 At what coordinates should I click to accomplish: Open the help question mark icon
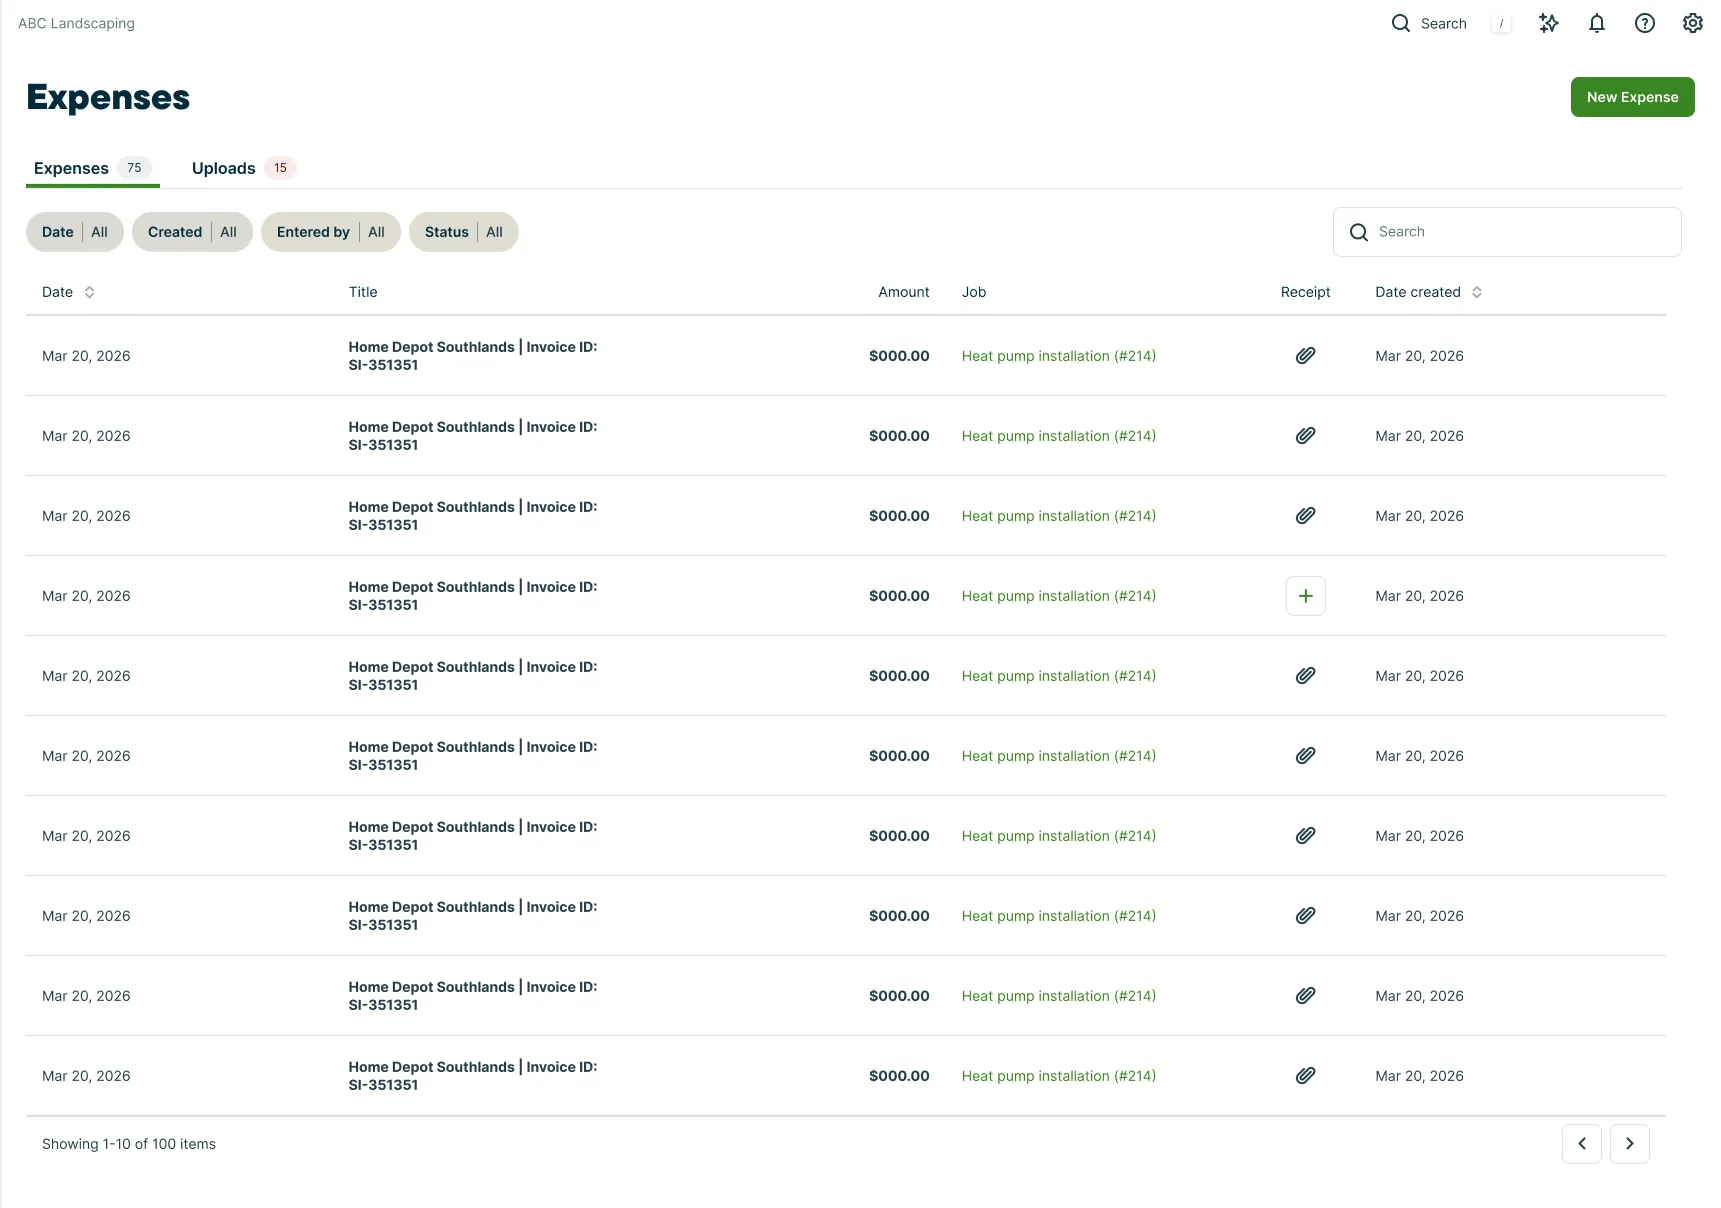coord(1645,23)
